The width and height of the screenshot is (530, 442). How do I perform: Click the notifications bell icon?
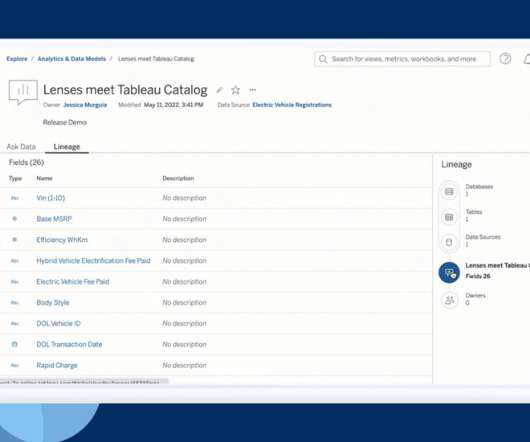(x=527, y=59)
